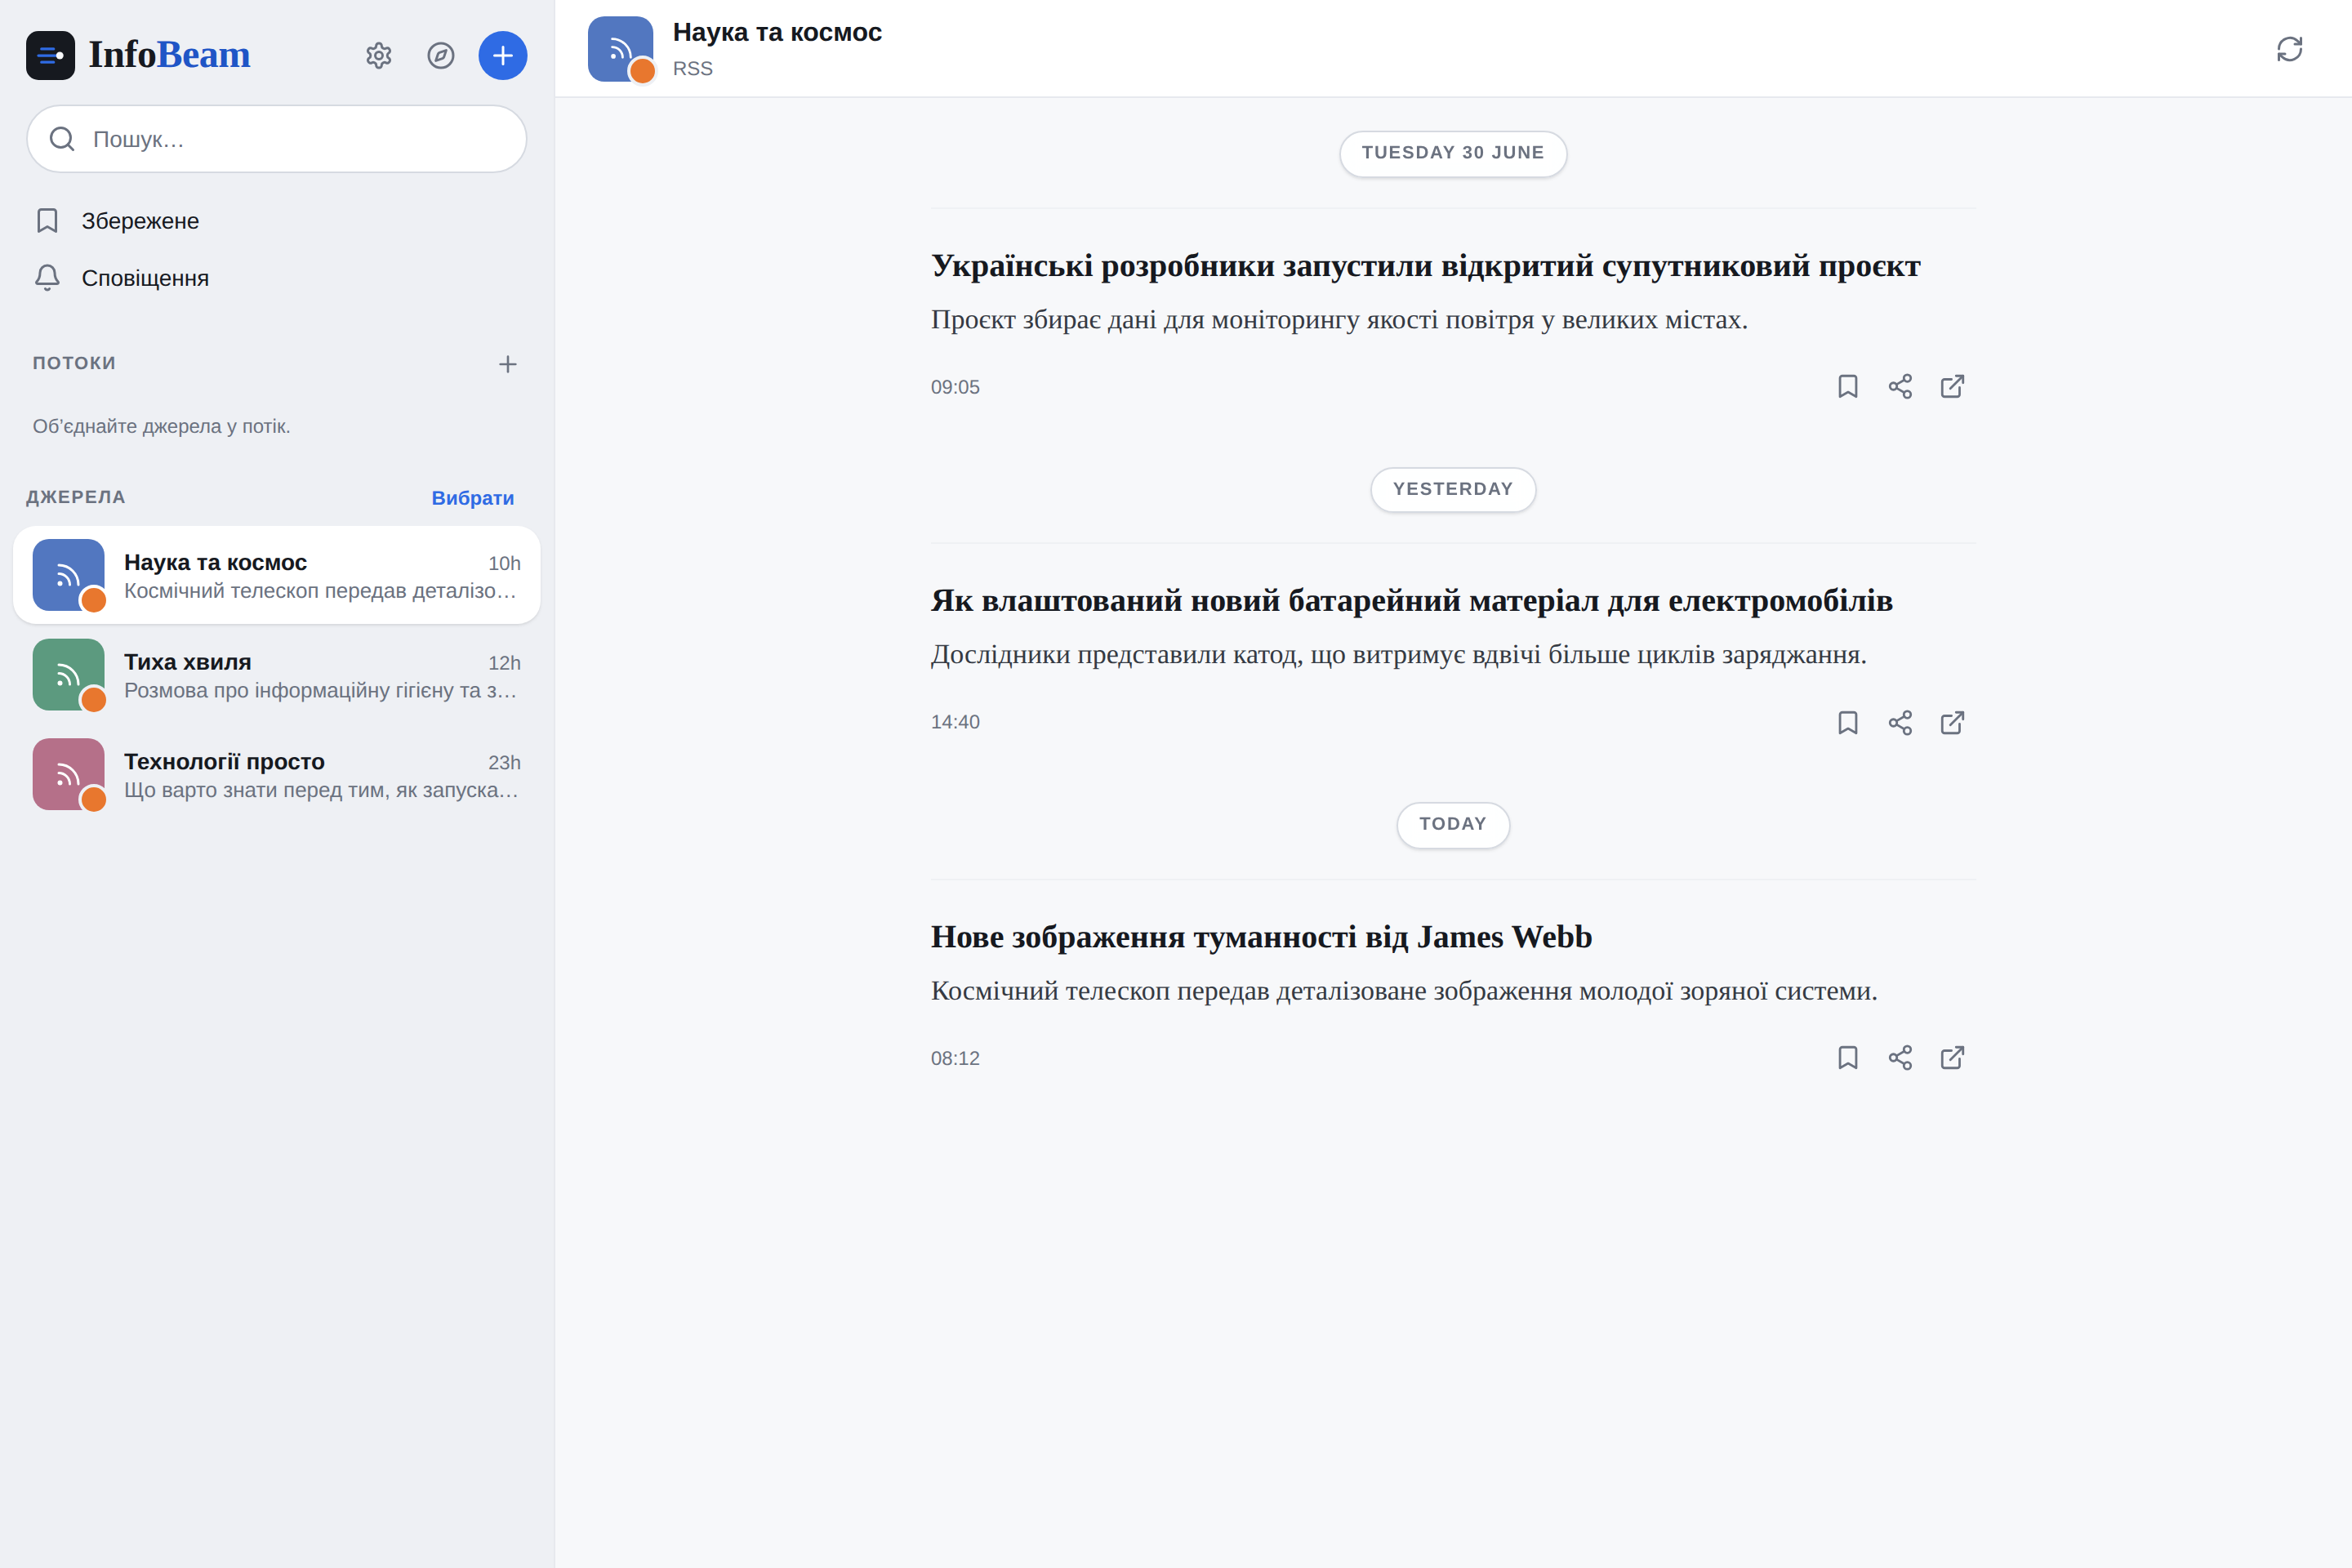The height and width of the screenshot is (1568, 2352).
Task: Click the header Наука та космос feed icon
Action: [x=620, y=49]
